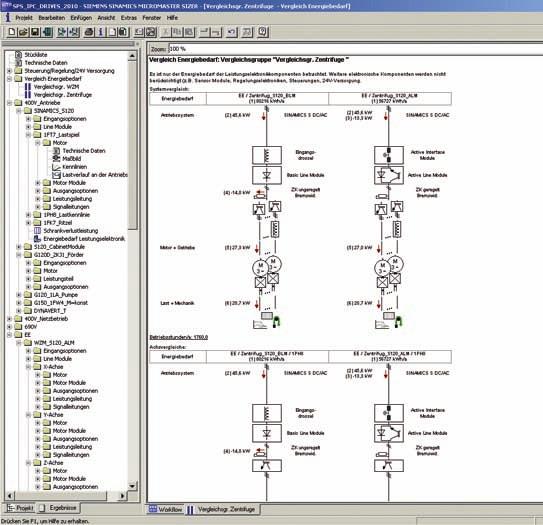Select the G150_1FW4_M=konst tree item
543x525 pixels.
pos(61,303)
